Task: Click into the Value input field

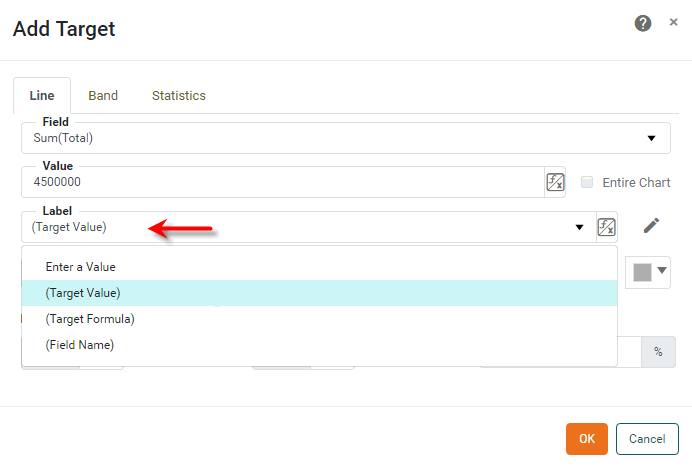Action: point(280,183)
